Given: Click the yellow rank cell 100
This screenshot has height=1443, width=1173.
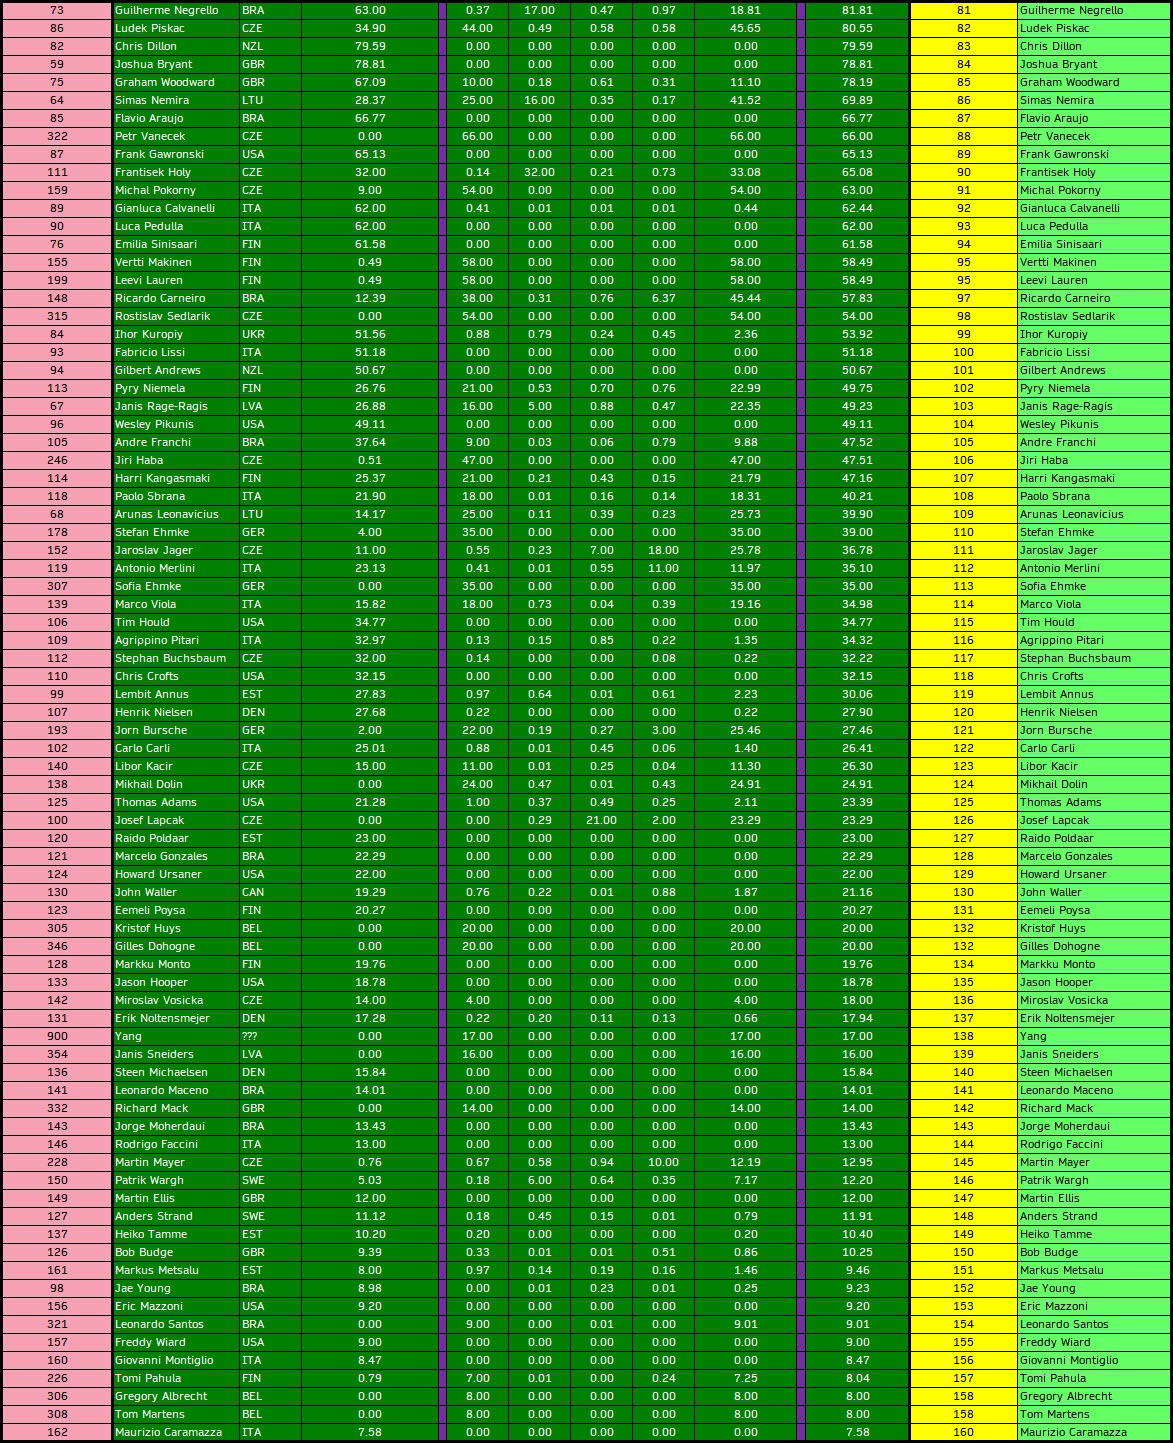Looking at the screenshot, I should coord(963,352).
